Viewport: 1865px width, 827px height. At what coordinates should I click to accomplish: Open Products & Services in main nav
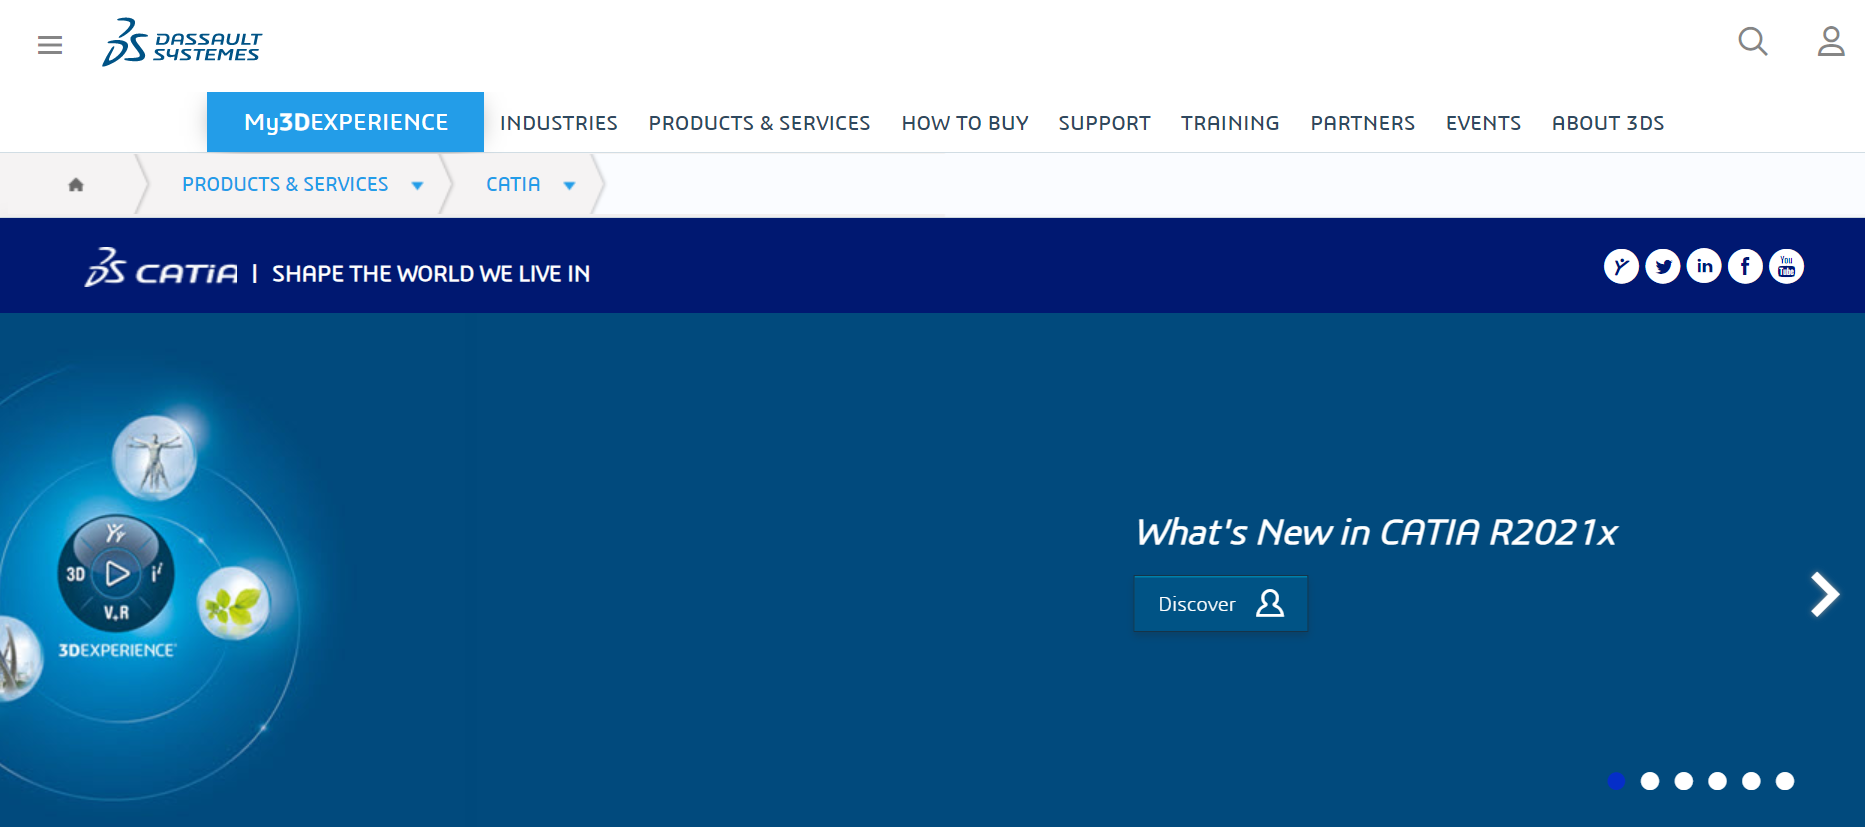(759, 123)
